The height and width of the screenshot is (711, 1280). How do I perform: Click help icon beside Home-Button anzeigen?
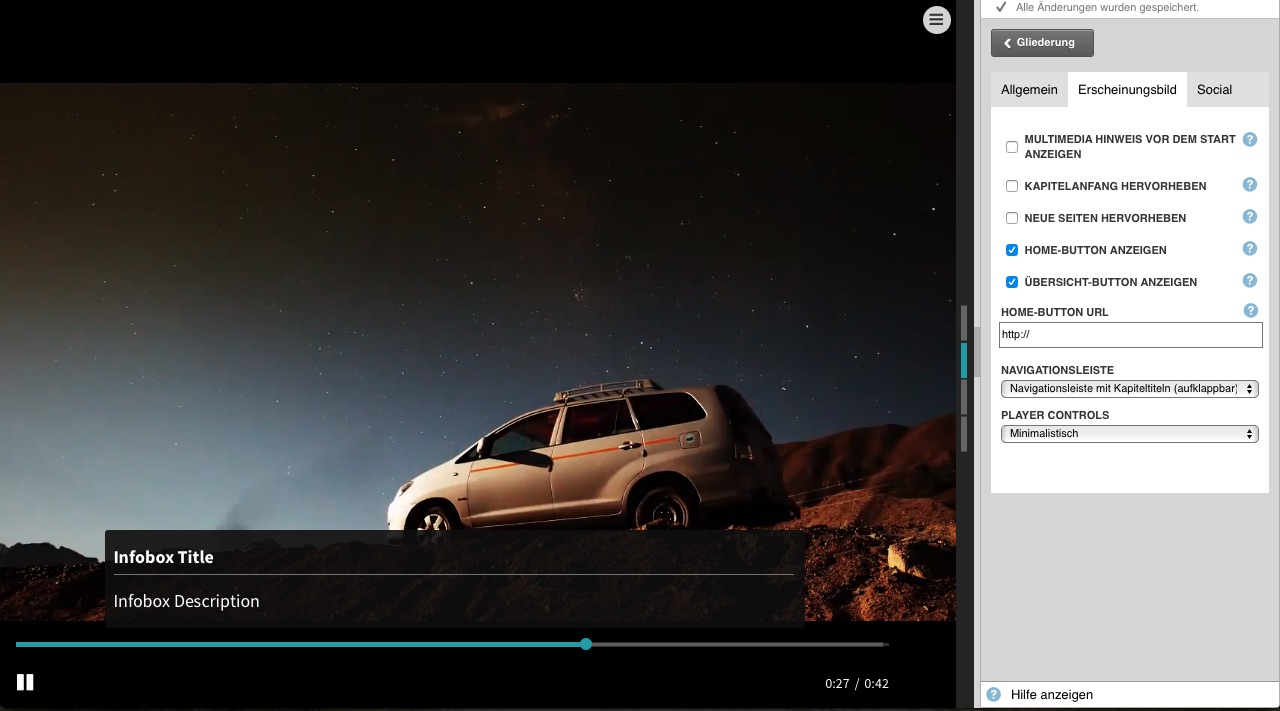(x=1249, y=249)
